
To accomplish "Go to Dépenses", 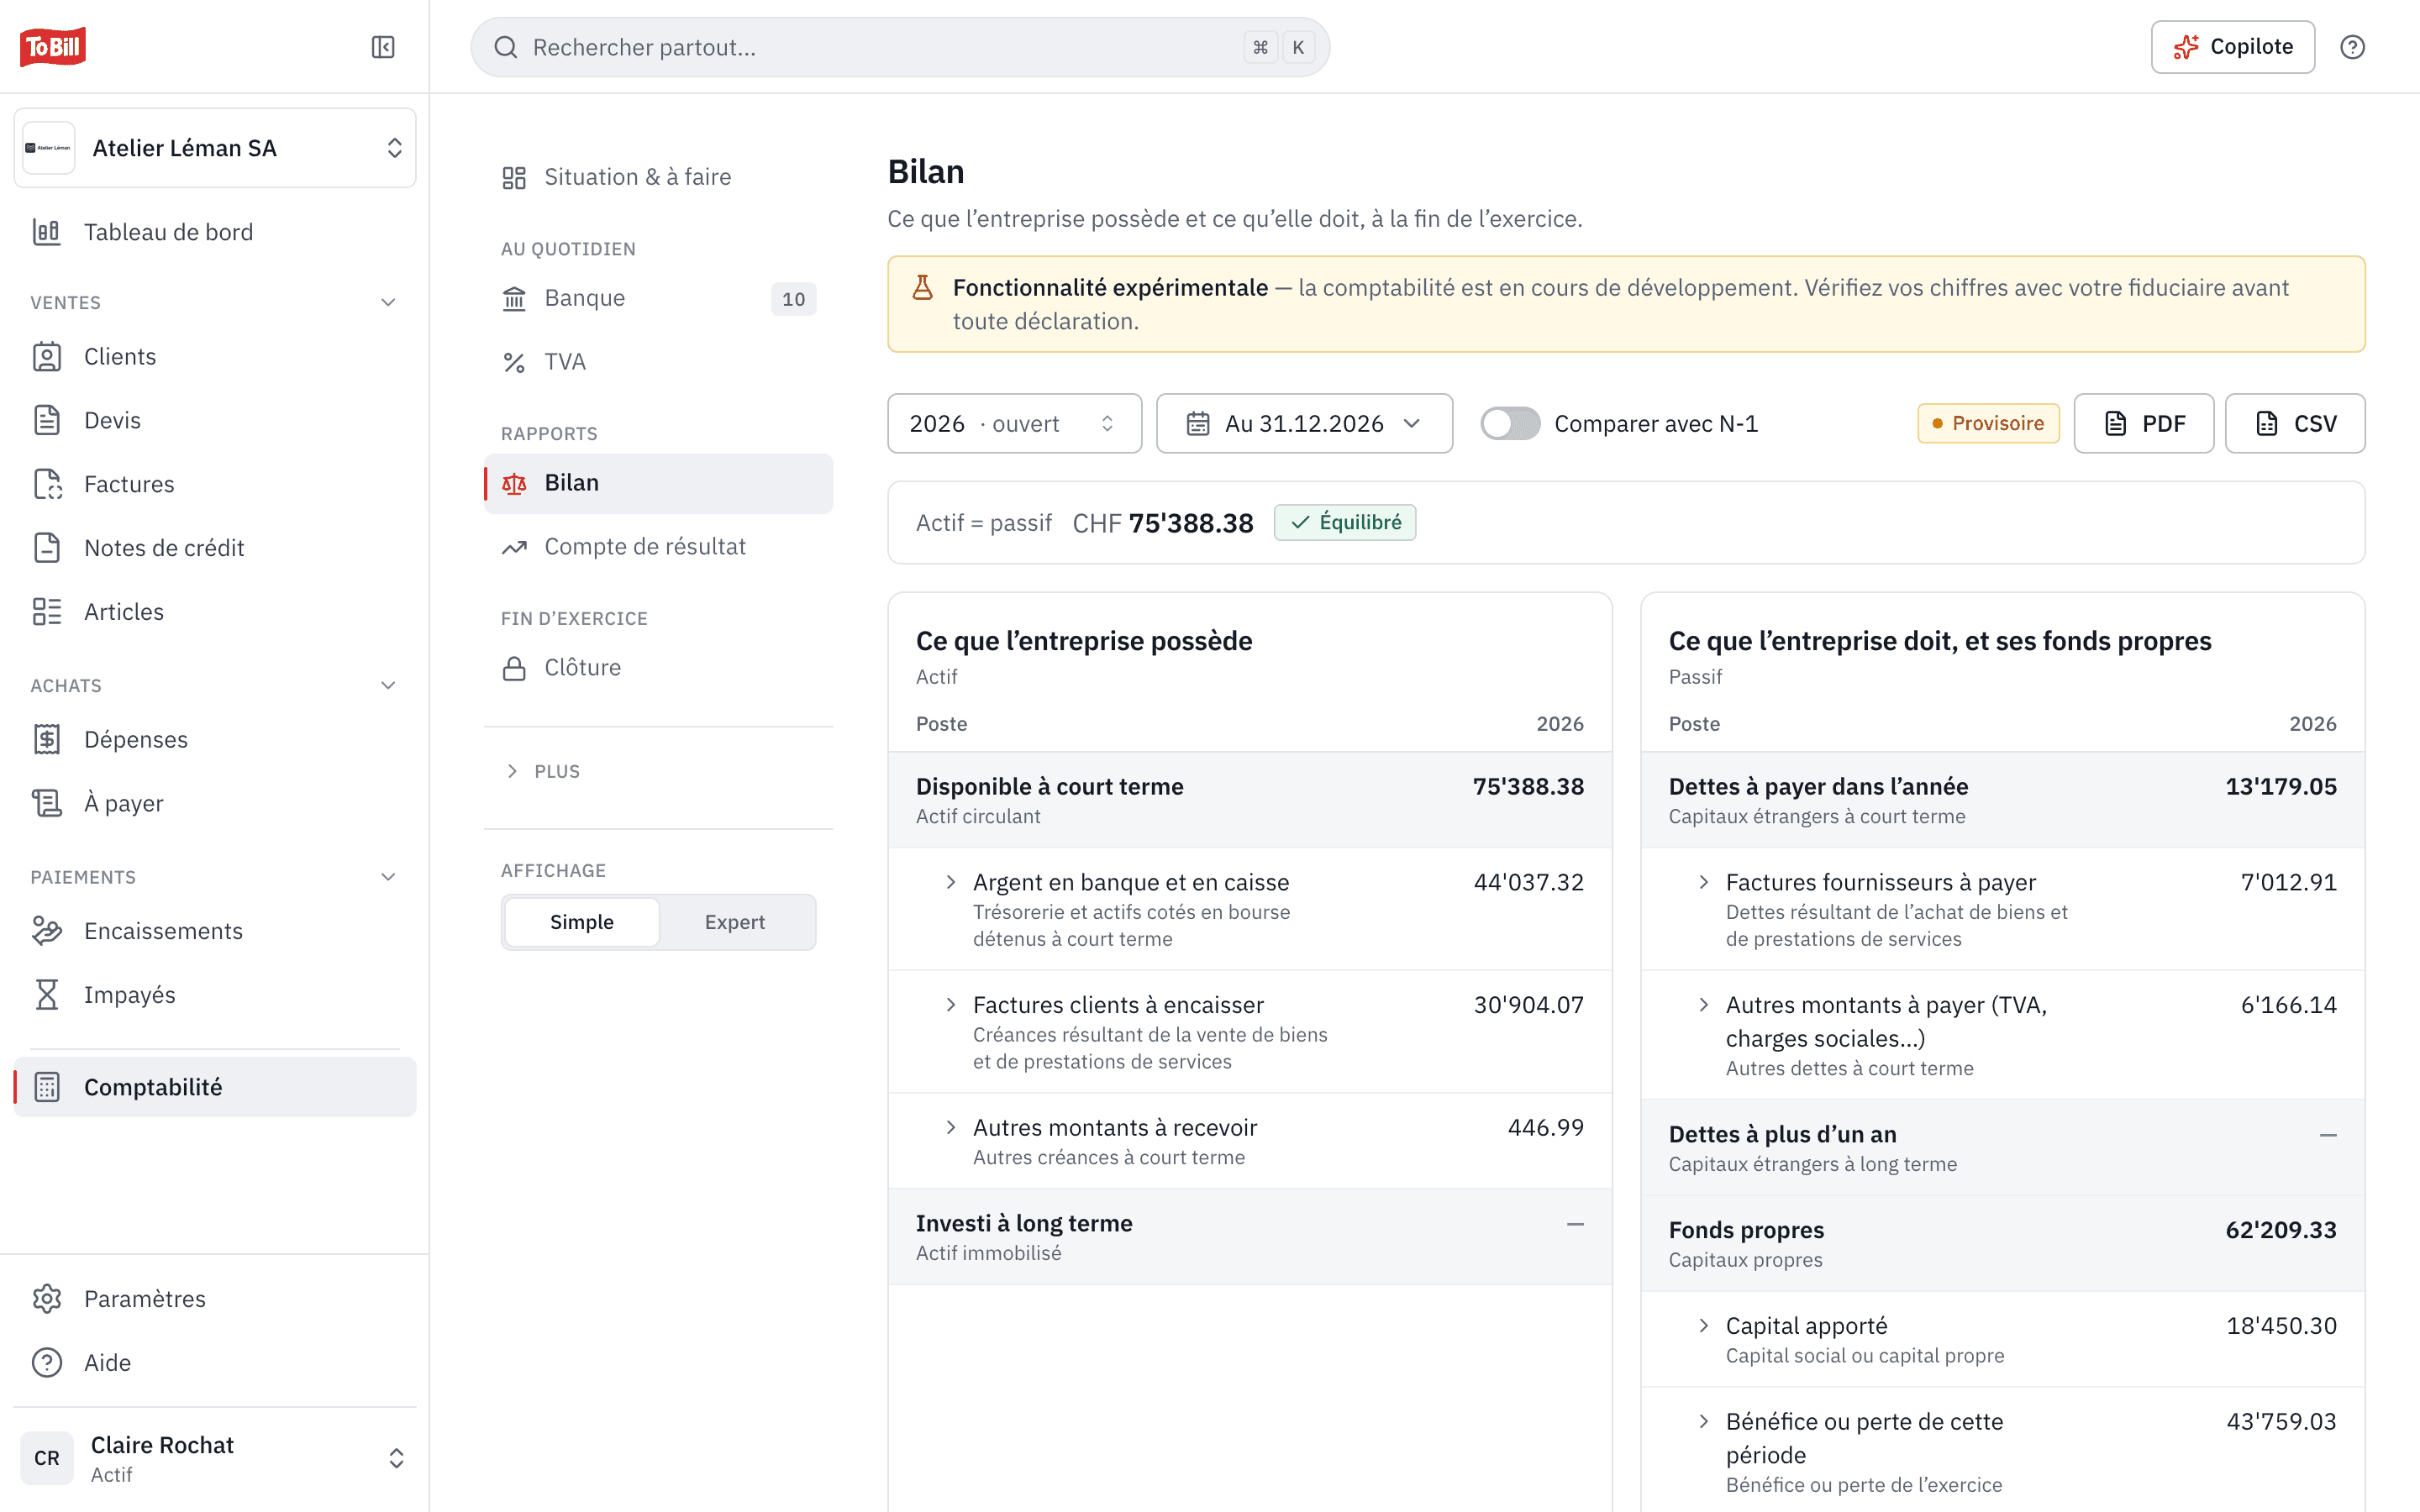I will 215,740.
